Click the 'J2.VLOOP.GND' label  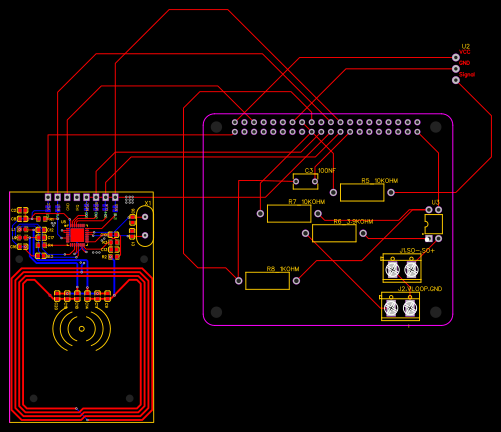420,289
